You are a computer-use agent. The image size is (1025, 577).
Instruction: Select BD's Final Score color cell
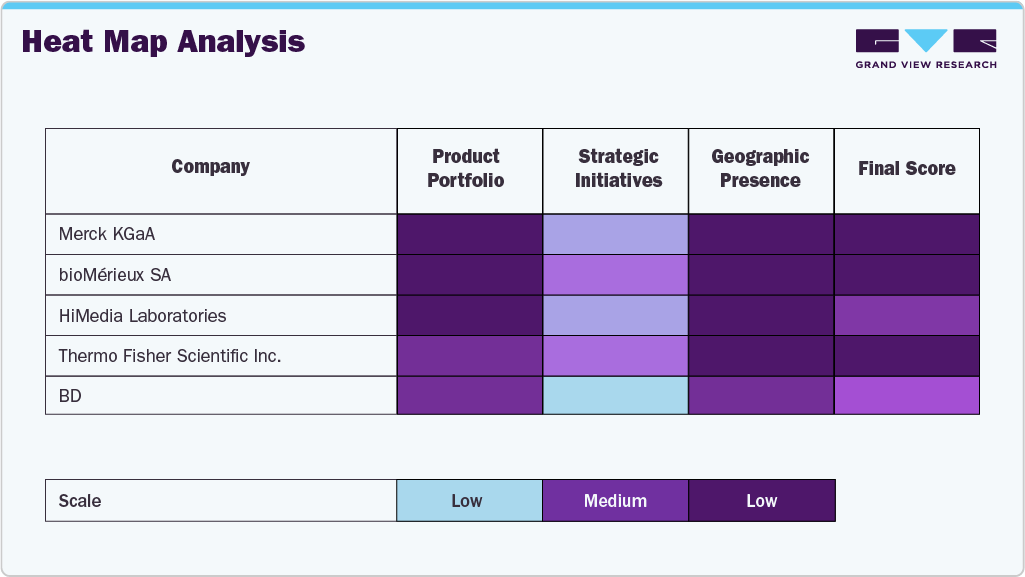coord(906,396)
